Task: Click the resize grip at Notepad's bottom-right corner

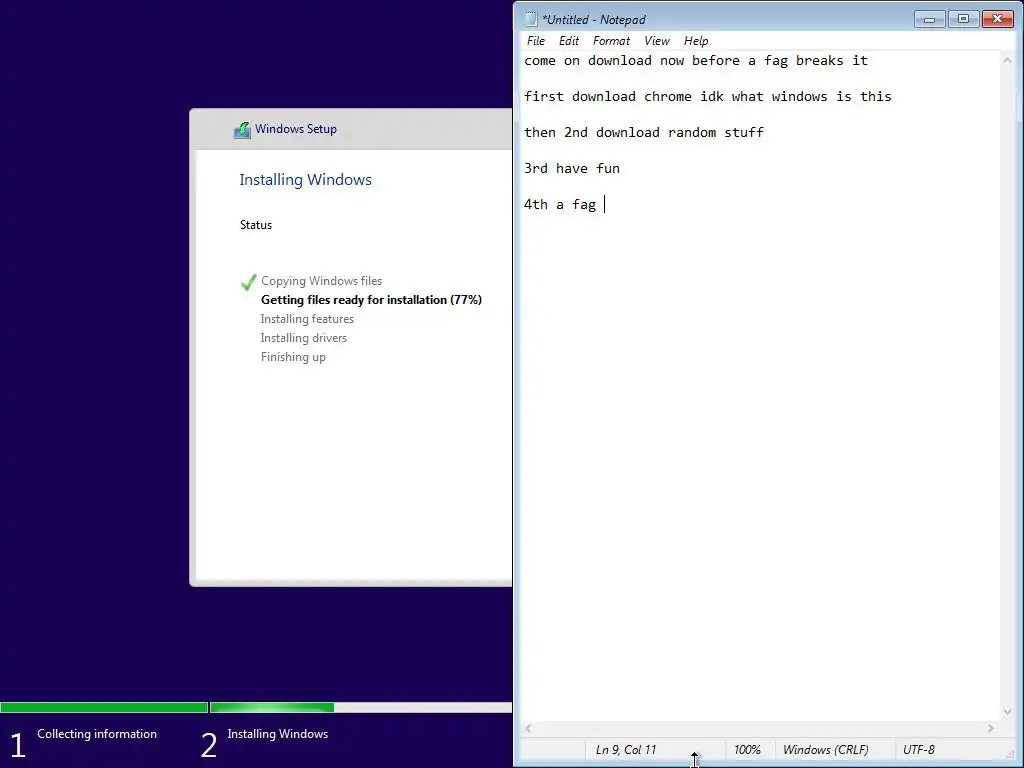Action: click(x=1010, y=756)
